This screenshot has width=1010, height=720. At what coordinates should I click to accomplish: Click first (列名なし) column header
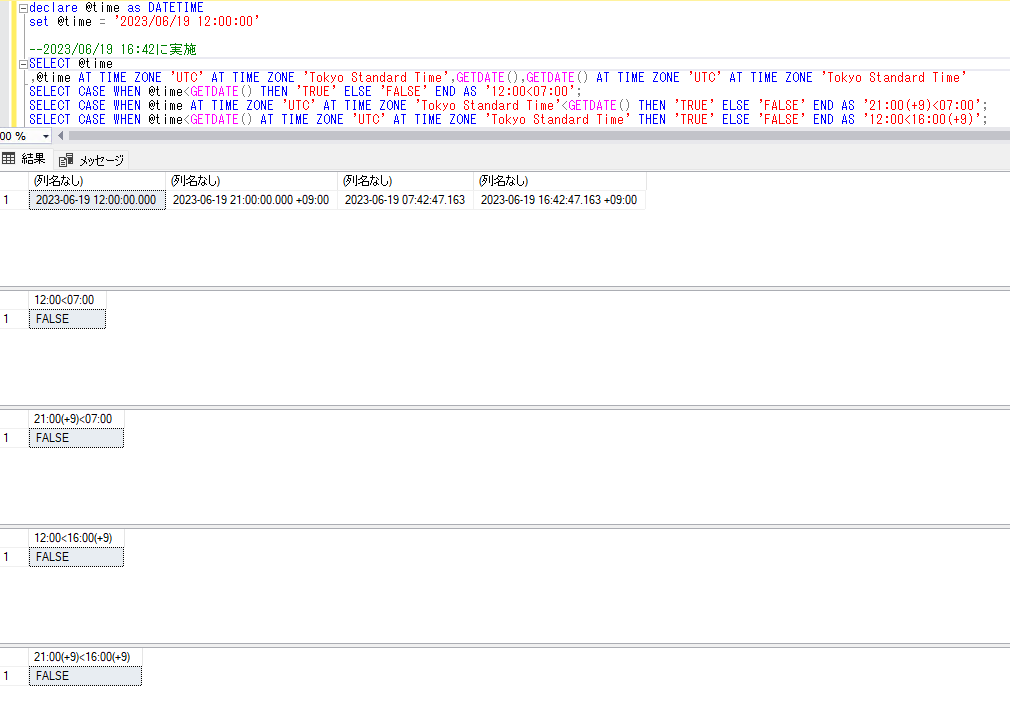coord(97,181)
